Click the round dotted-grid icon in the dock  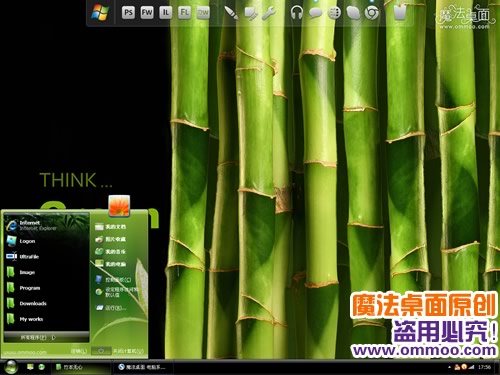tap(334, 13)
